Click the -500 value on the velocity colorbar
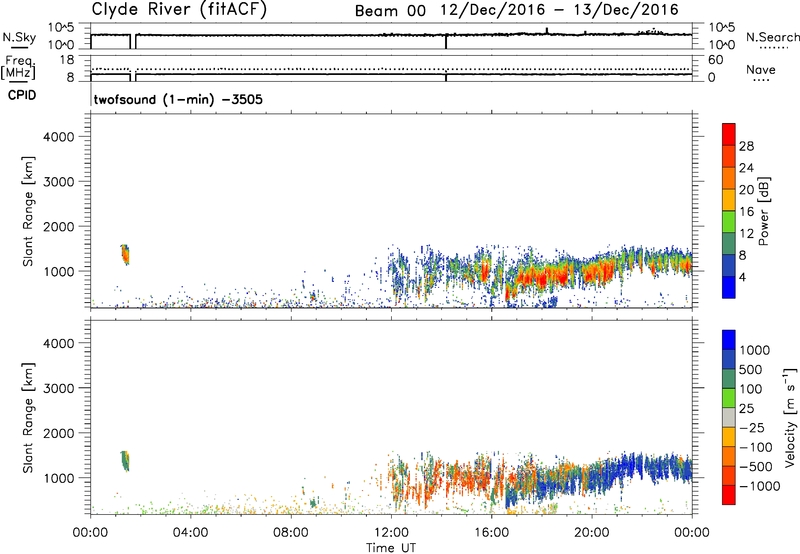The image size is (800, 554). (x=756, y=467)
